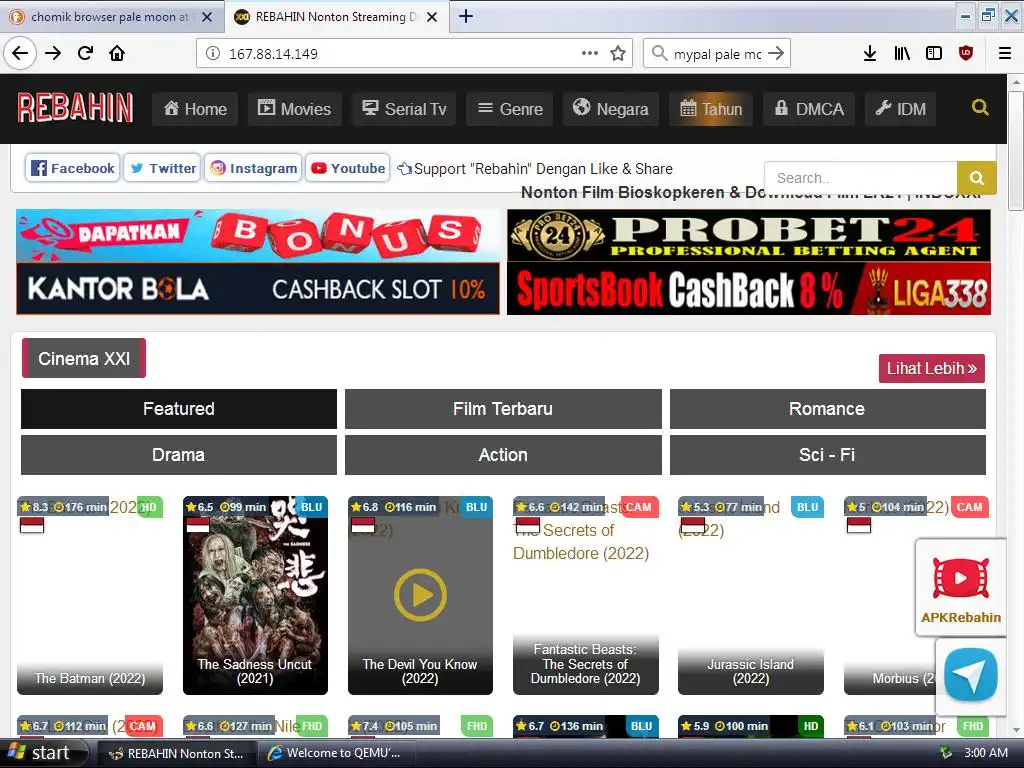The image size is (1024, 768).
Task: Click the taskbar clock showing 3:00 AM
Action: coord(985,753)
